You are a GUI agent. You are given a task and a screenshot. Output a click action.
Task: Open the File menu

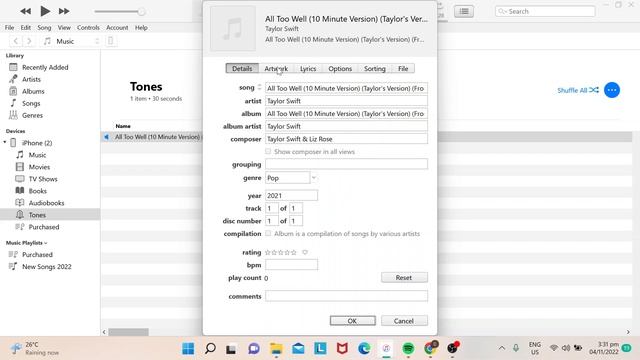pyautogui.click(x=9, y=28)
